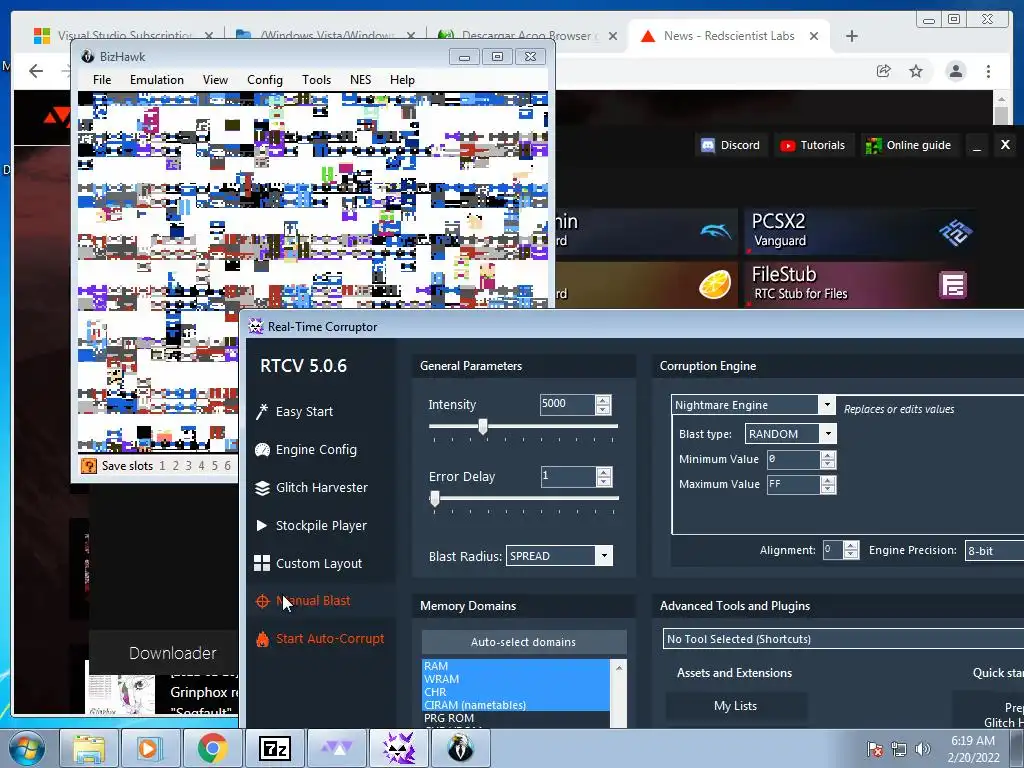Open Glitch Harvester panel

[312, 487]
